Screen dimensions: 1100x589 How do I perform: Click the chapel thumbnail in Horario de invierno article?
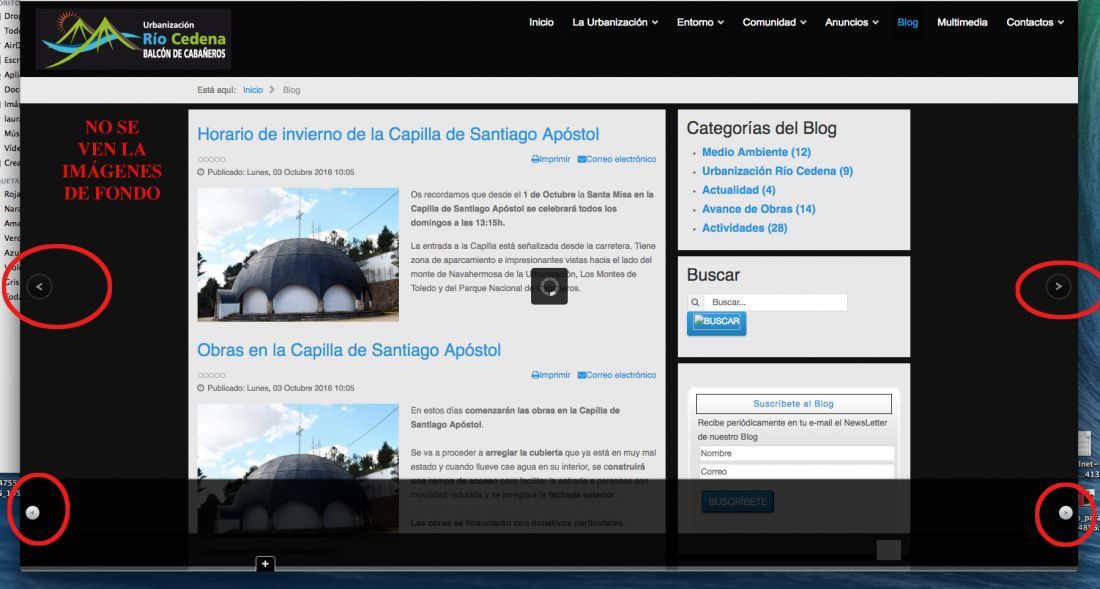click(298, 255)
